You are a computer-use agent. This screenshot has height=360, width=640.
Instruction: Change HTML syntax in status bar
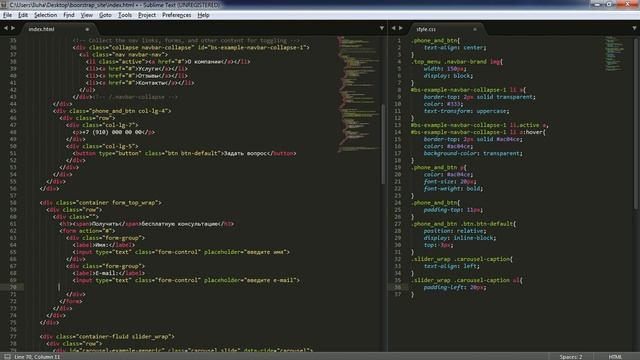pyautogui.click(x=615, y=357)
